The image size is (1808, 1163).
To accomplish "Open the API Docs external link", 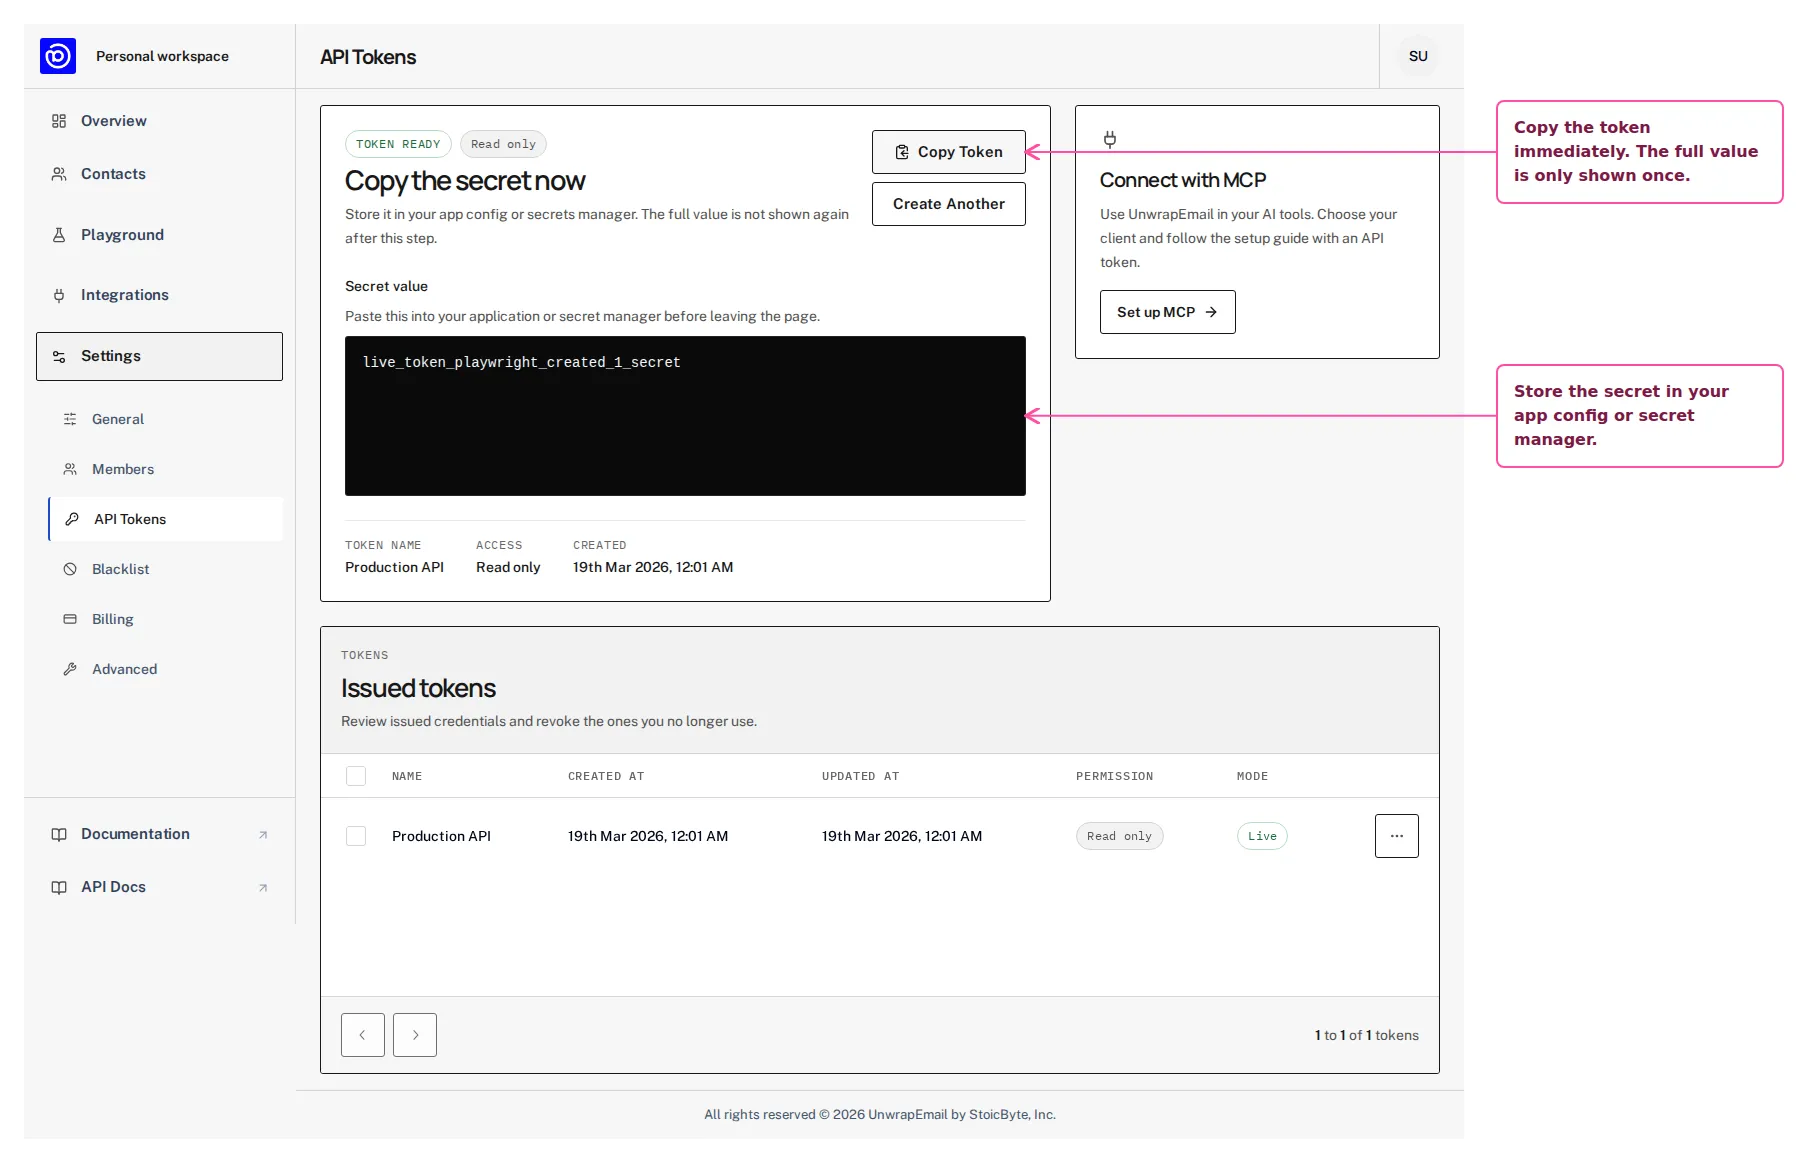I will 159,887.
